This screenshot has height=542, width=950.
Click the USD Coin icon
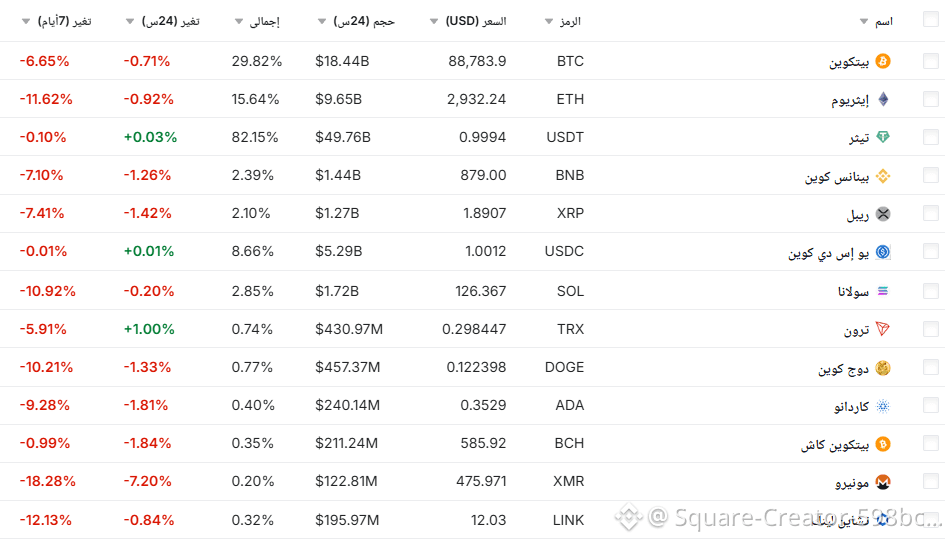883,252
